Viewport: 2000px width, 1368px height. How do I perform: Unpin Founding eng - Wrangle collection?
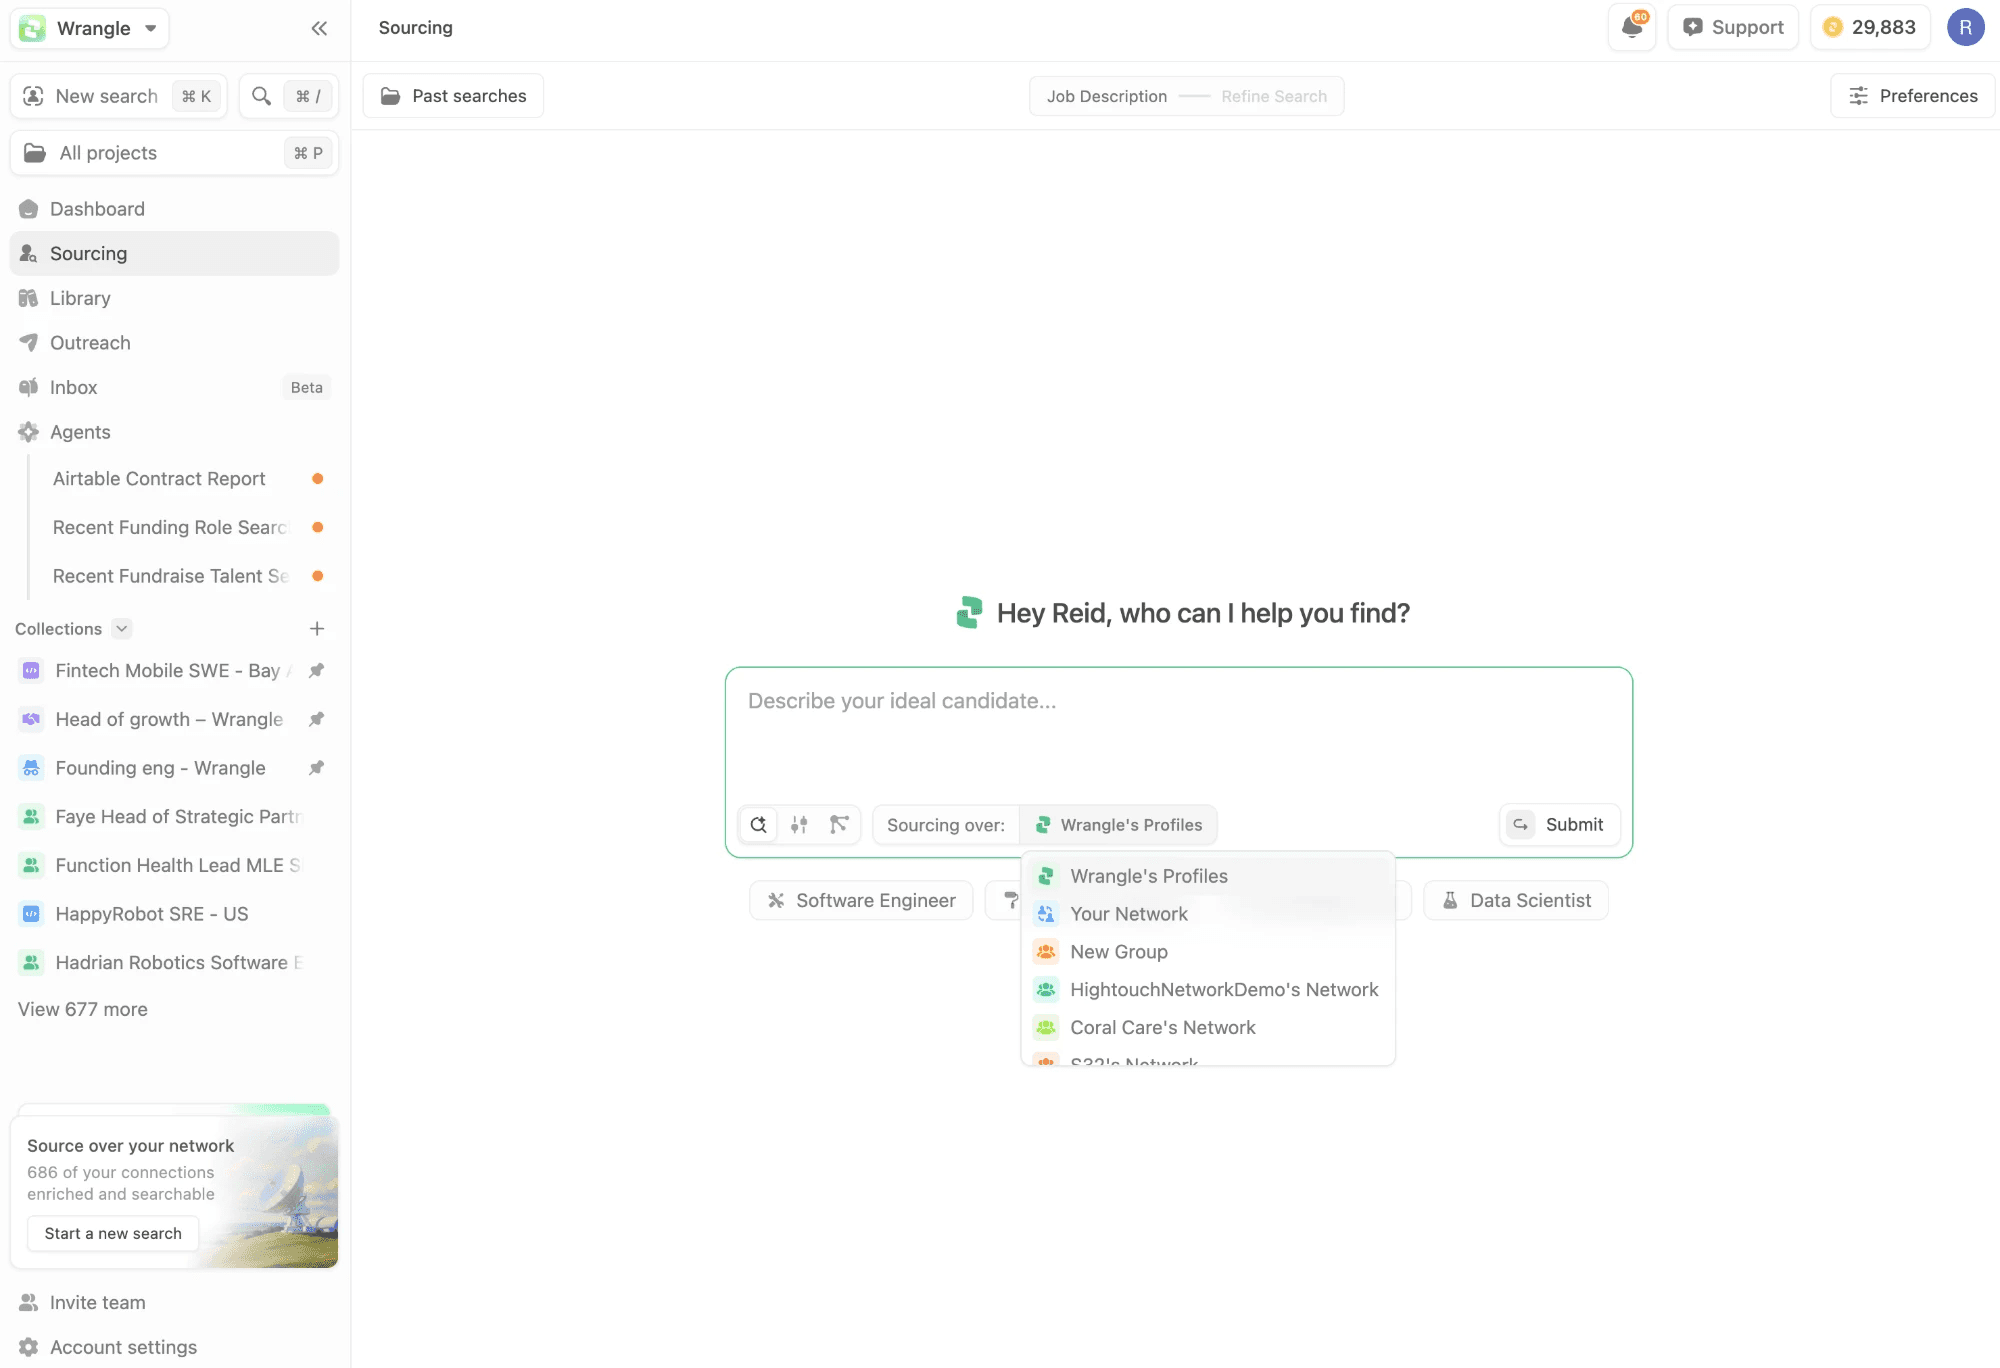[x=316, y=768]
